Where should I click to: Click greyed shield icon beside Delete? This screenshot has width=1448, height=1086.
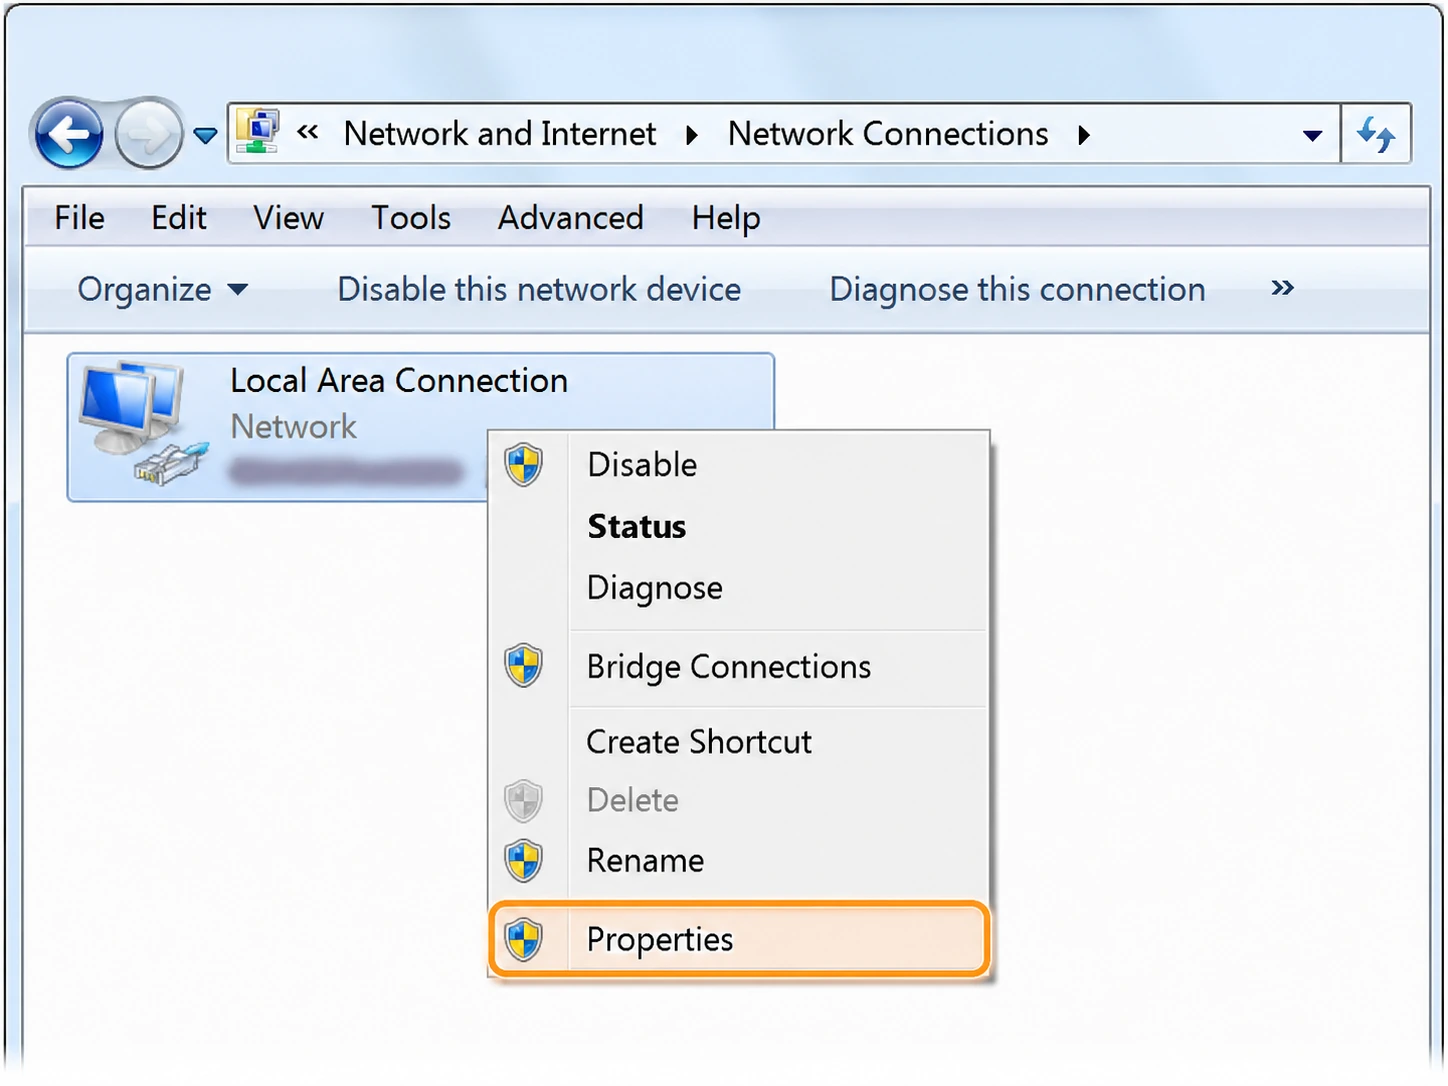point(524,800)
